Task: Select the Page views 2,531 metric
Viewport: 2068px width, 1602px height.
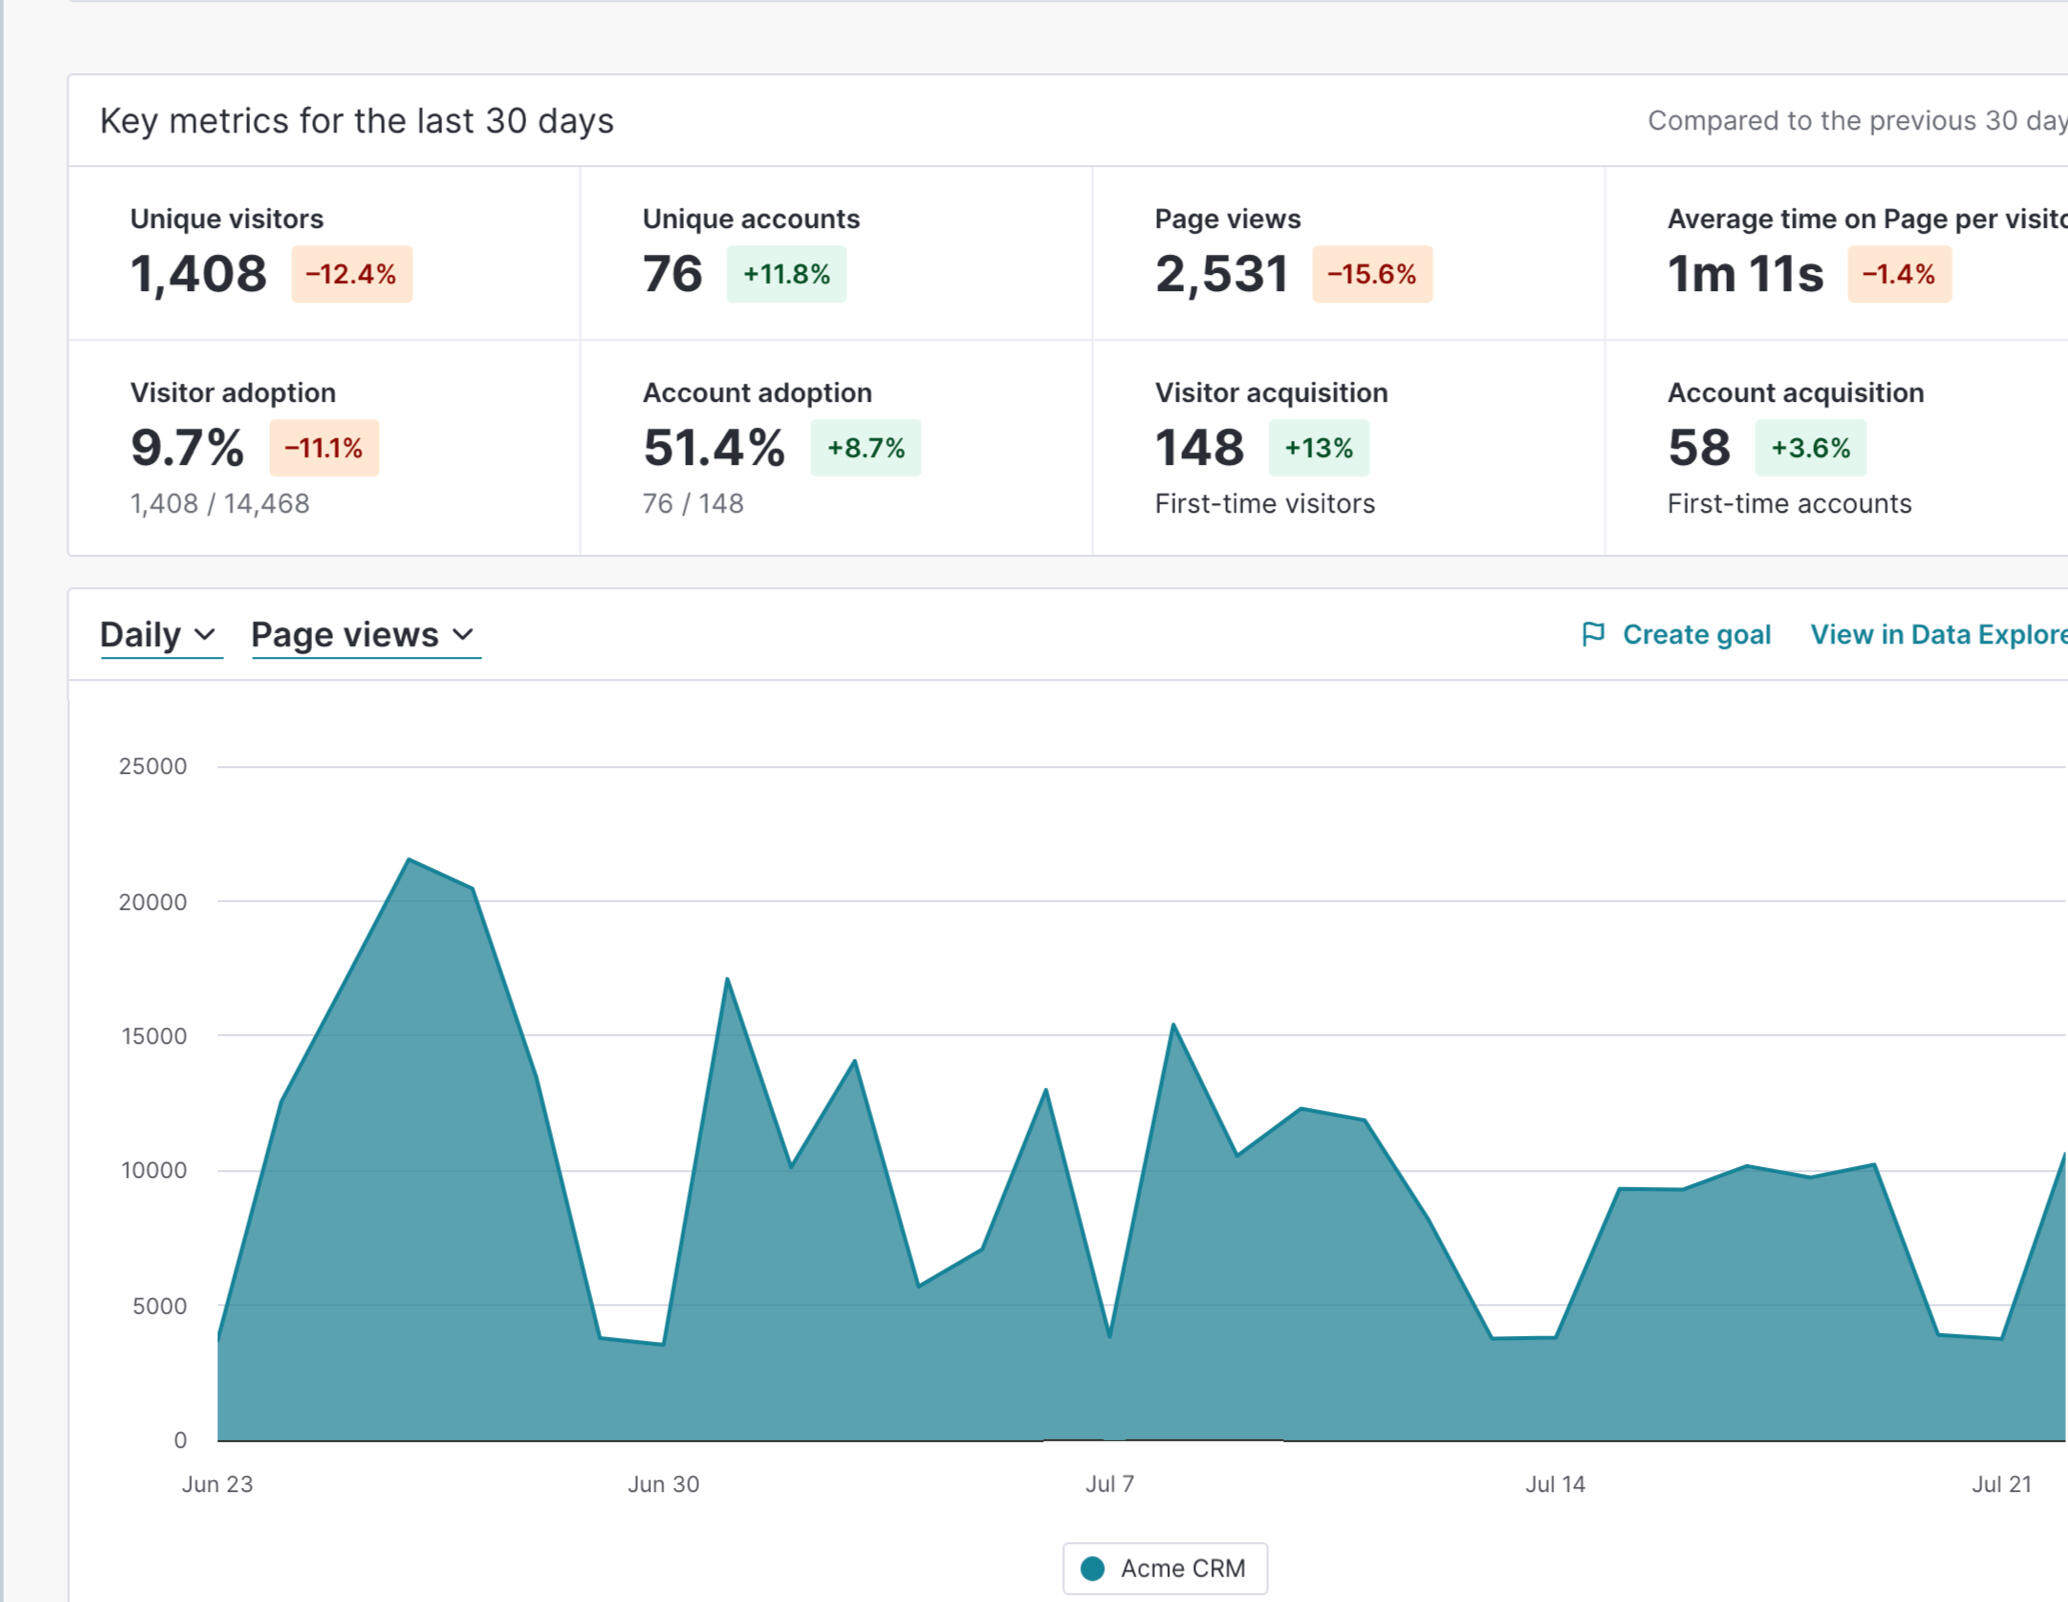Action: pyautogui.click(x=1221, y=274)
